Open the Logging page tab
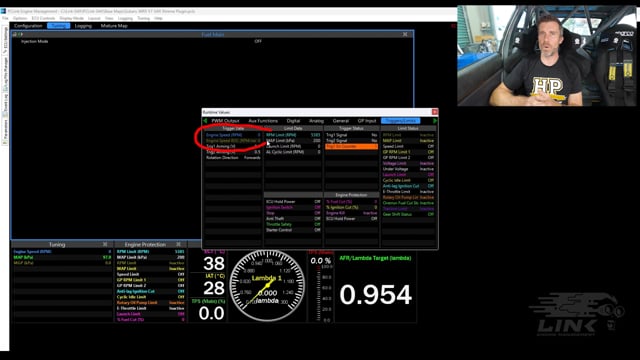Image resolution: width=640 pixels, height=360 pixels. click(83, 26)
